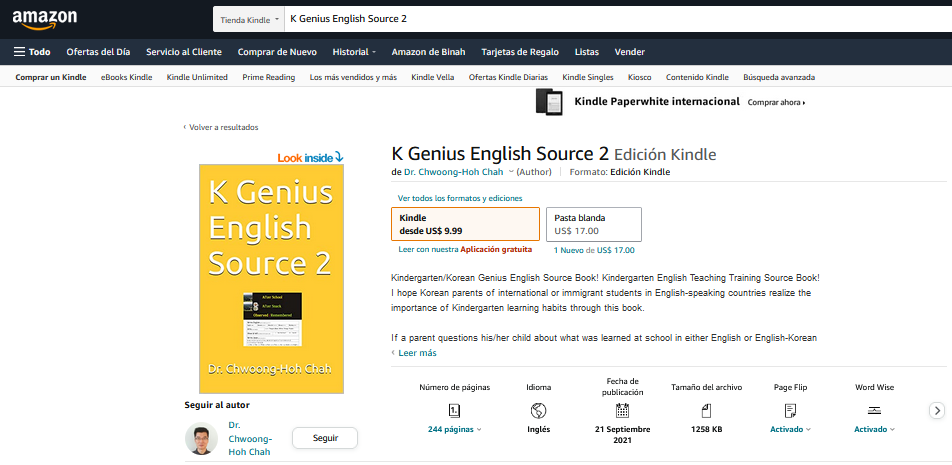This screenshot has width=952, height=465.
Task: Open Ofertas del Día
Action: tap(98, 52)
